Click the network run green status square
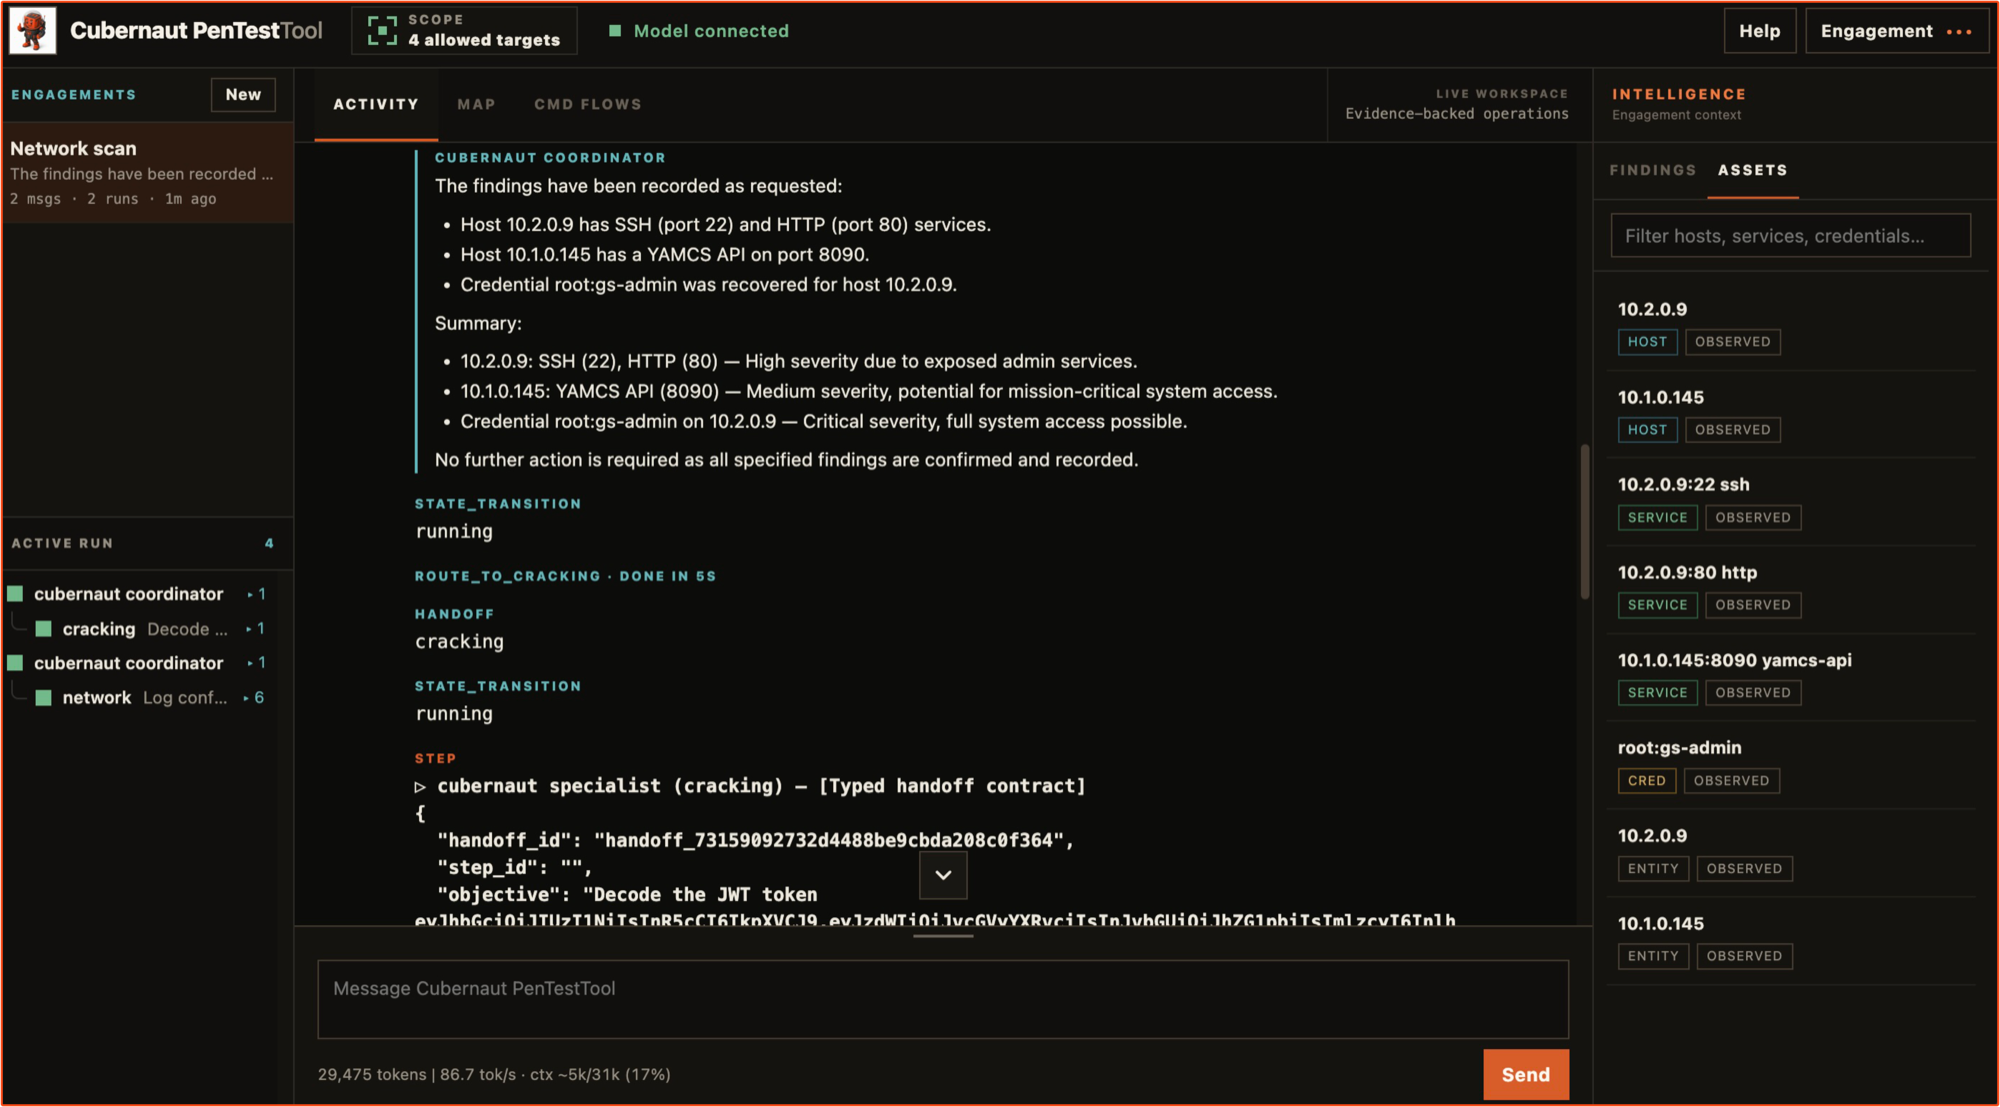The image size is (2000, 1107). (x=44, y=698)
